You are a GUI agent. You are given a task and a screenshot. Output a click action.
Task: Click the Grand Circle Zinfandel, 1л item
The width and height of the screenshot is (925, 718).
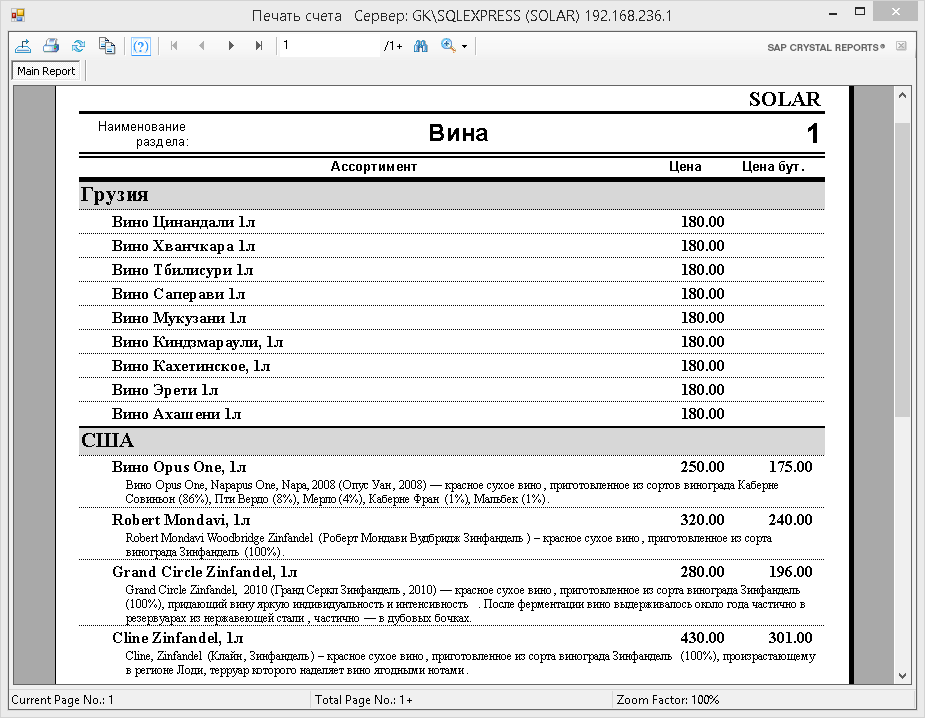pyautogui.click(x=205, y=572)
